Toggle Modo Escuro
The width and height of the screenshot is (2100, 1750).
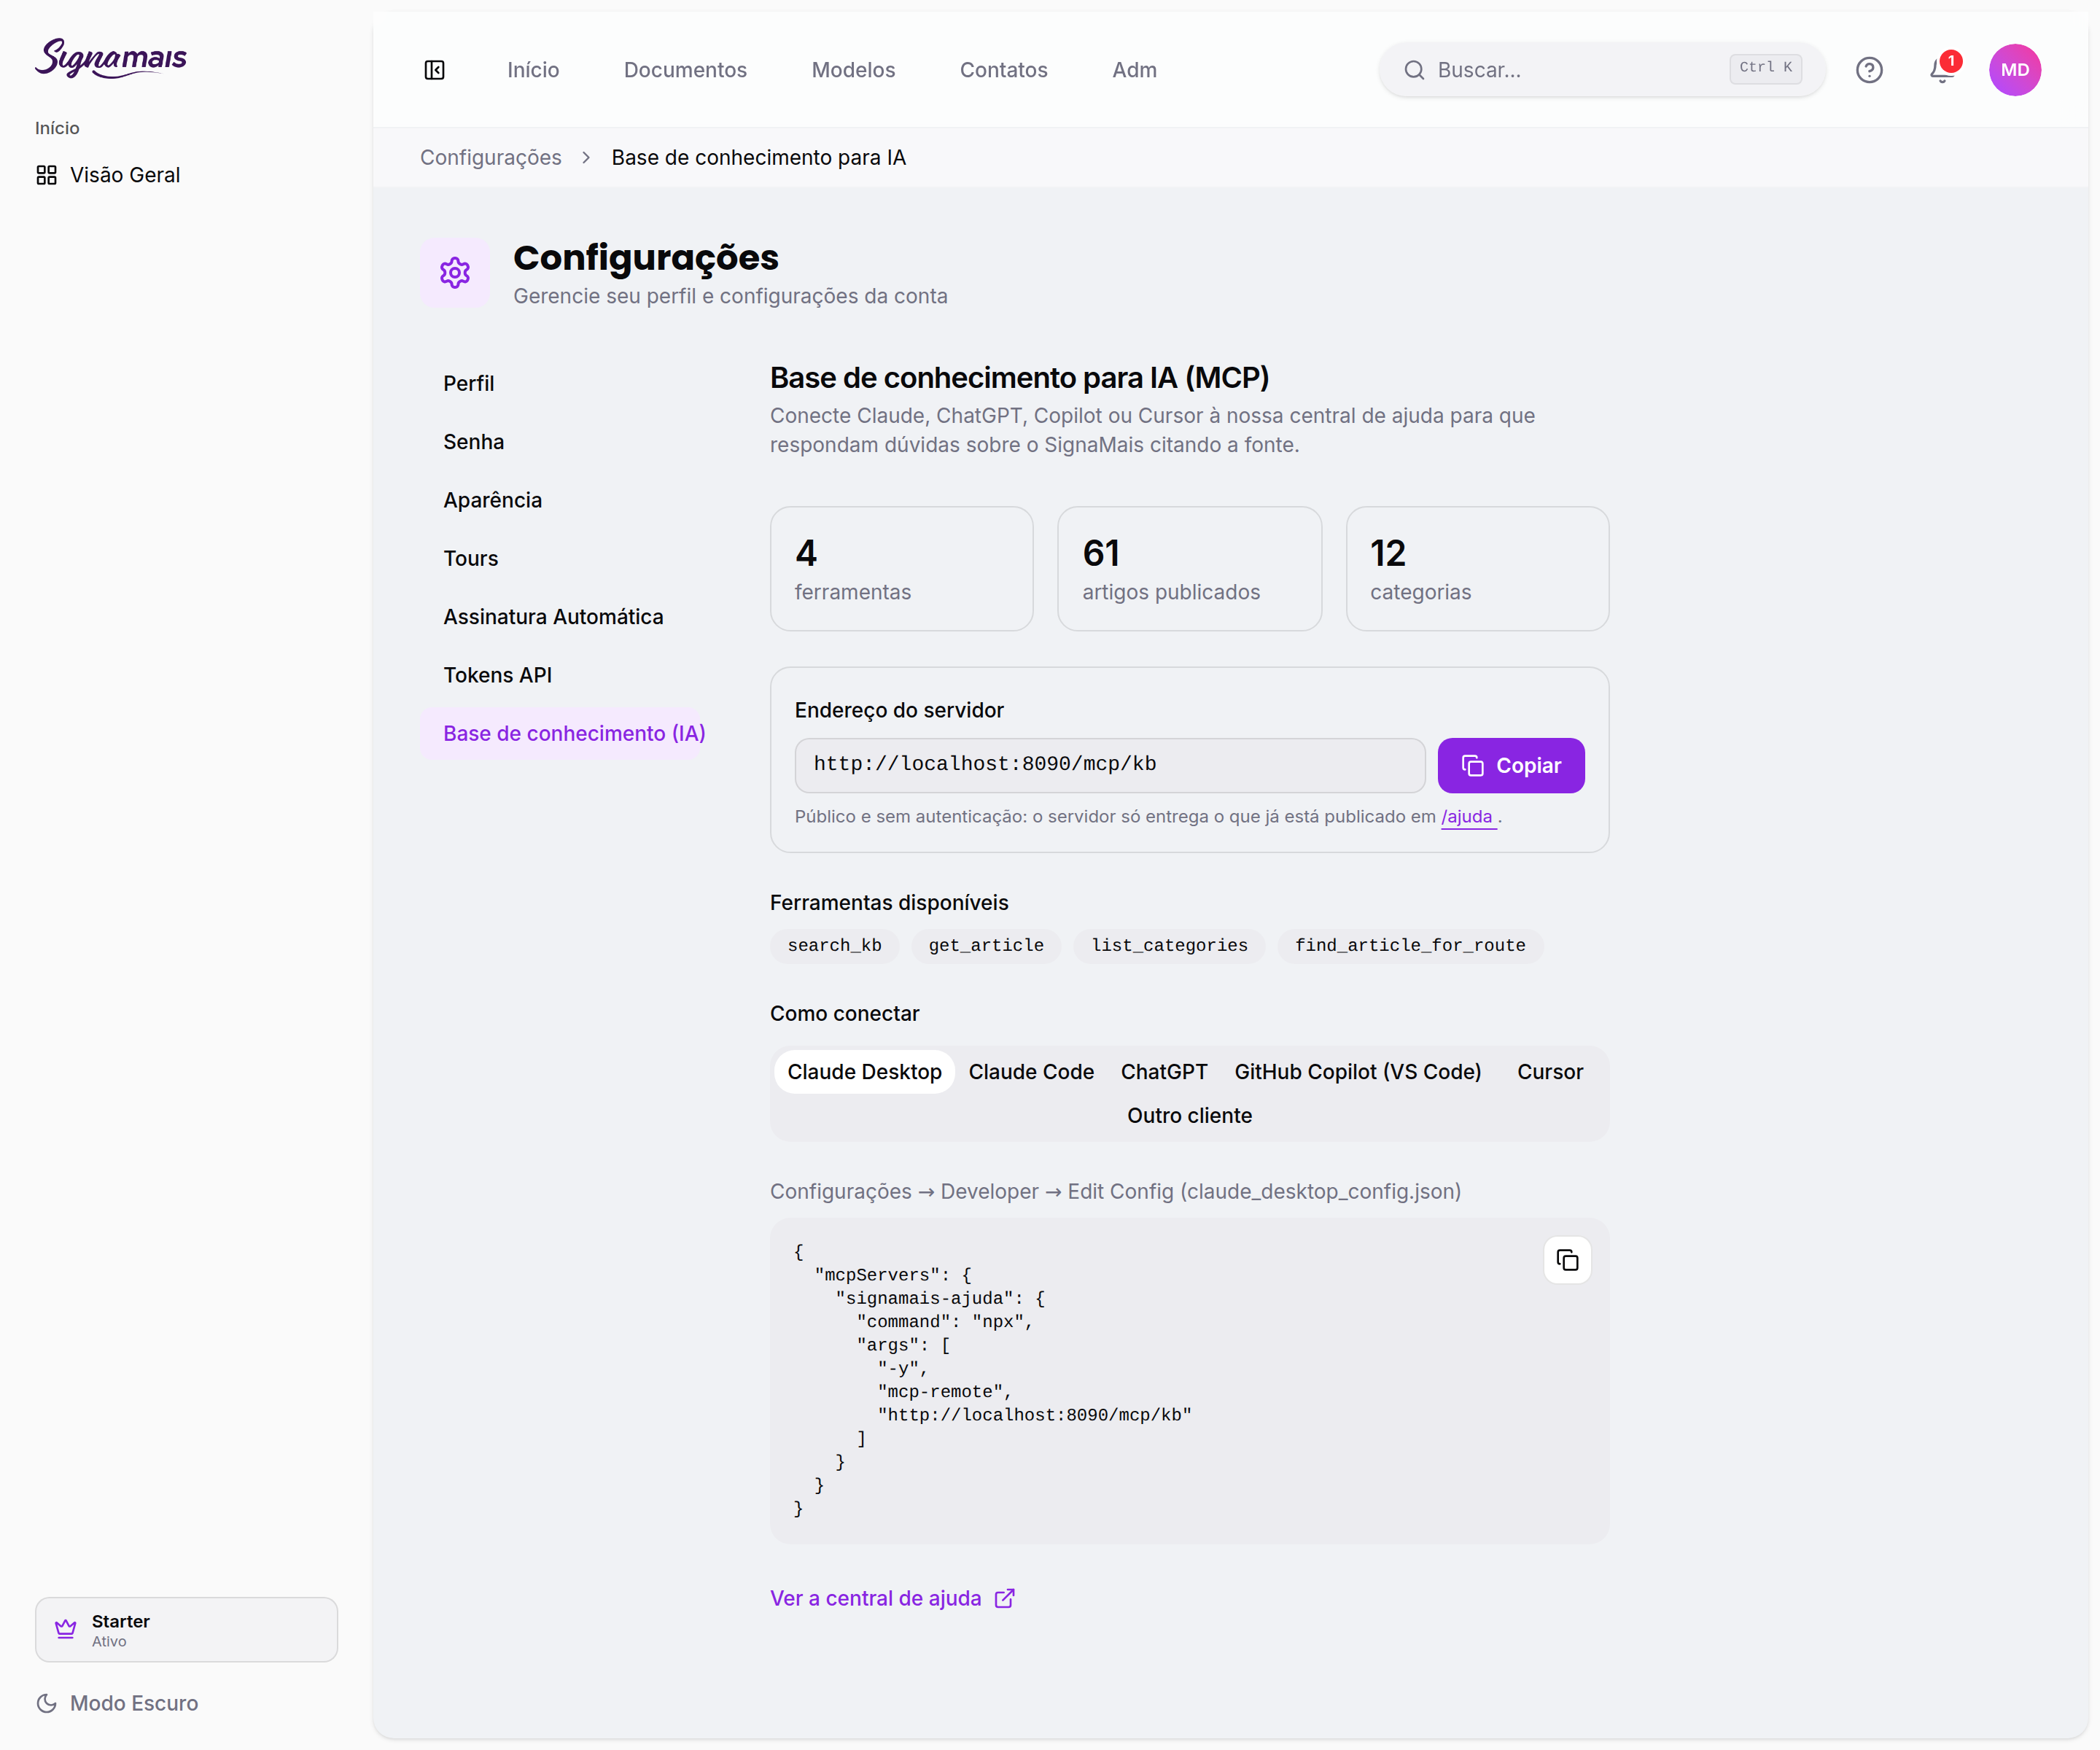pos(117,1703)
